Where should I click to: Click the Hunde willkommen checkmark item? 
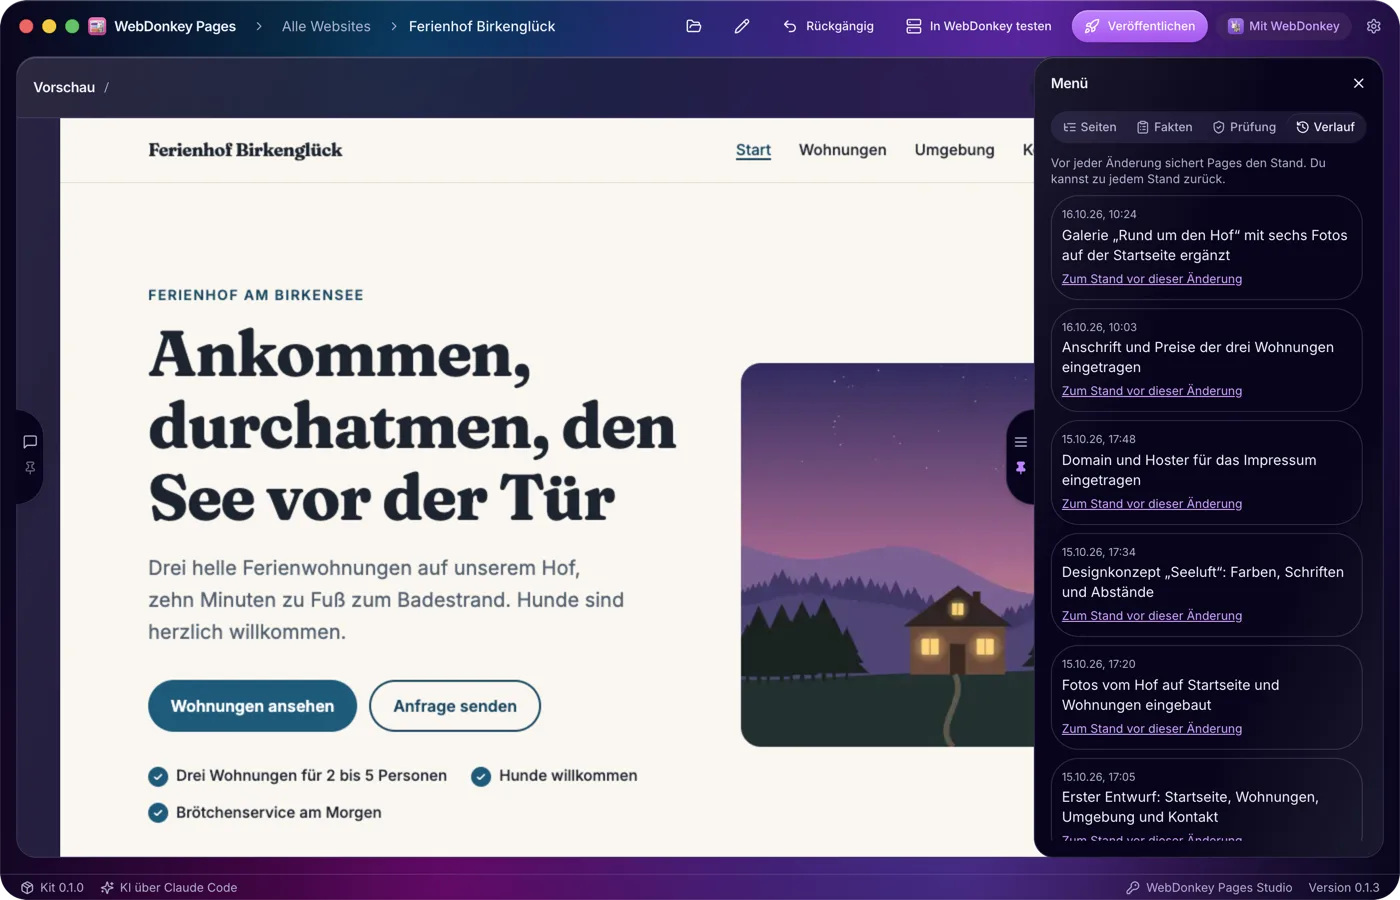tap(554, 776)
